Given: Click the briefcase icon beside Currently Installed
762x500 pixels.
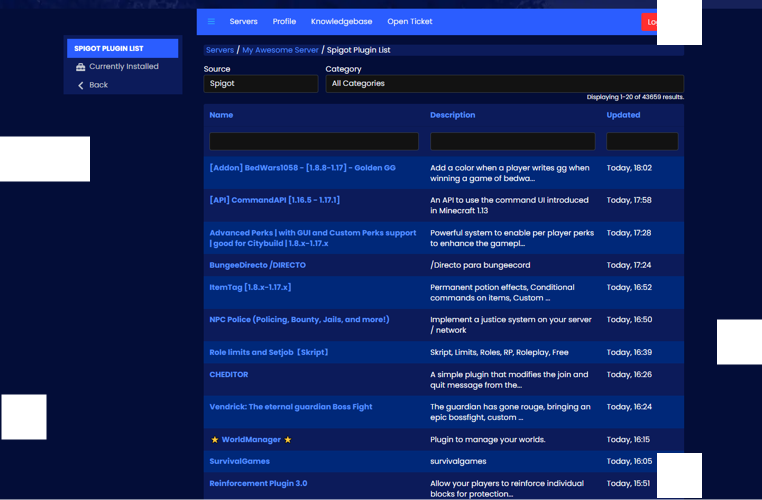Looking at the screenshot, I should 81,67.
